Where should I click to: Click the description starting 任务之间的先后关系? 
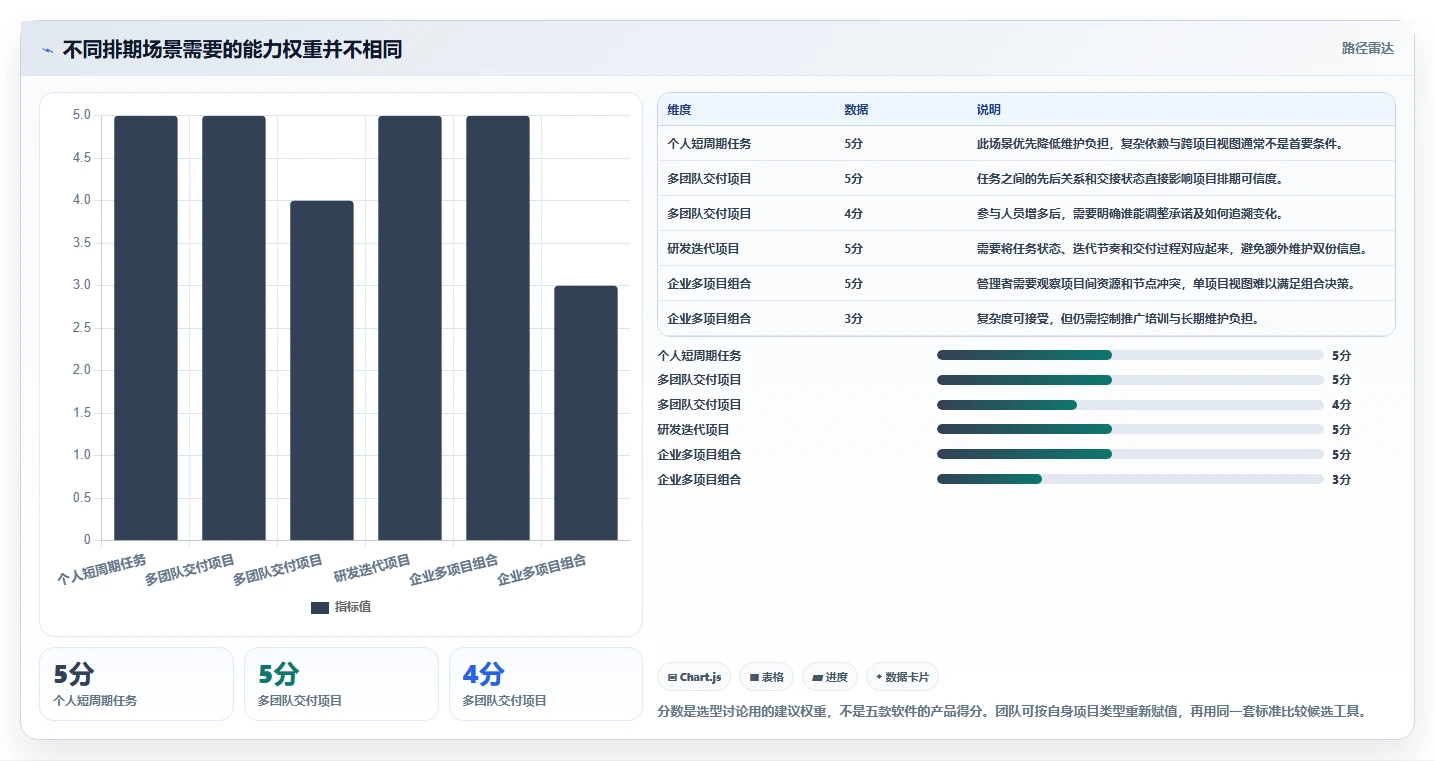(x=1130, y=179)
